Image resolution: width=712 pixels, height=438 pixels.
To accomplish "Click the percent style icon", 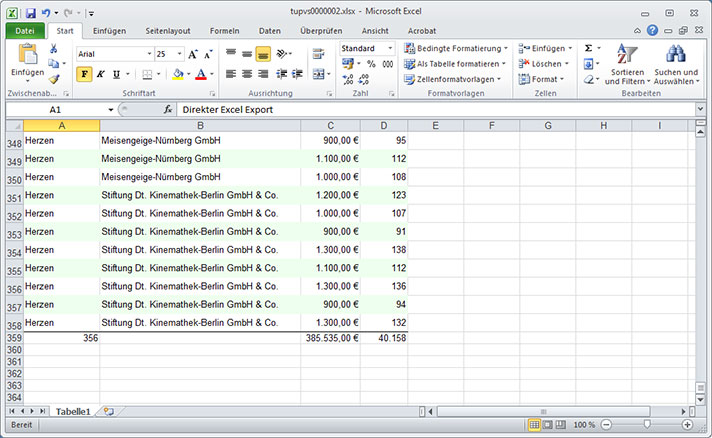I will (372, 64).
